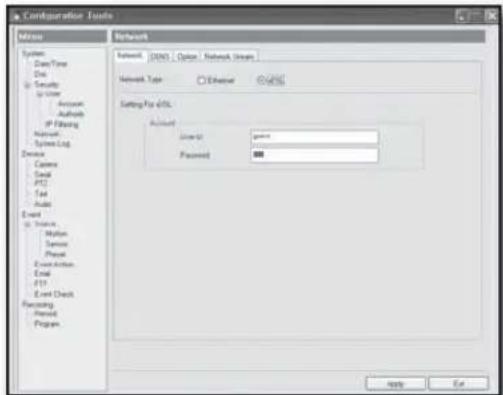
Task: Select the Event category in the tree
Action: pyautogui.click(x=31, y=214)
